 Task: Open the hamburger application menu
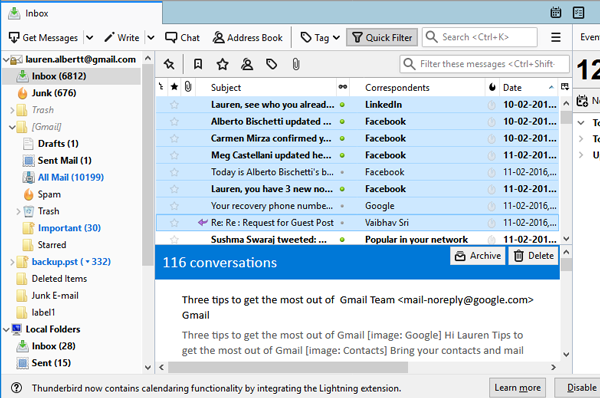click(556, 37)
